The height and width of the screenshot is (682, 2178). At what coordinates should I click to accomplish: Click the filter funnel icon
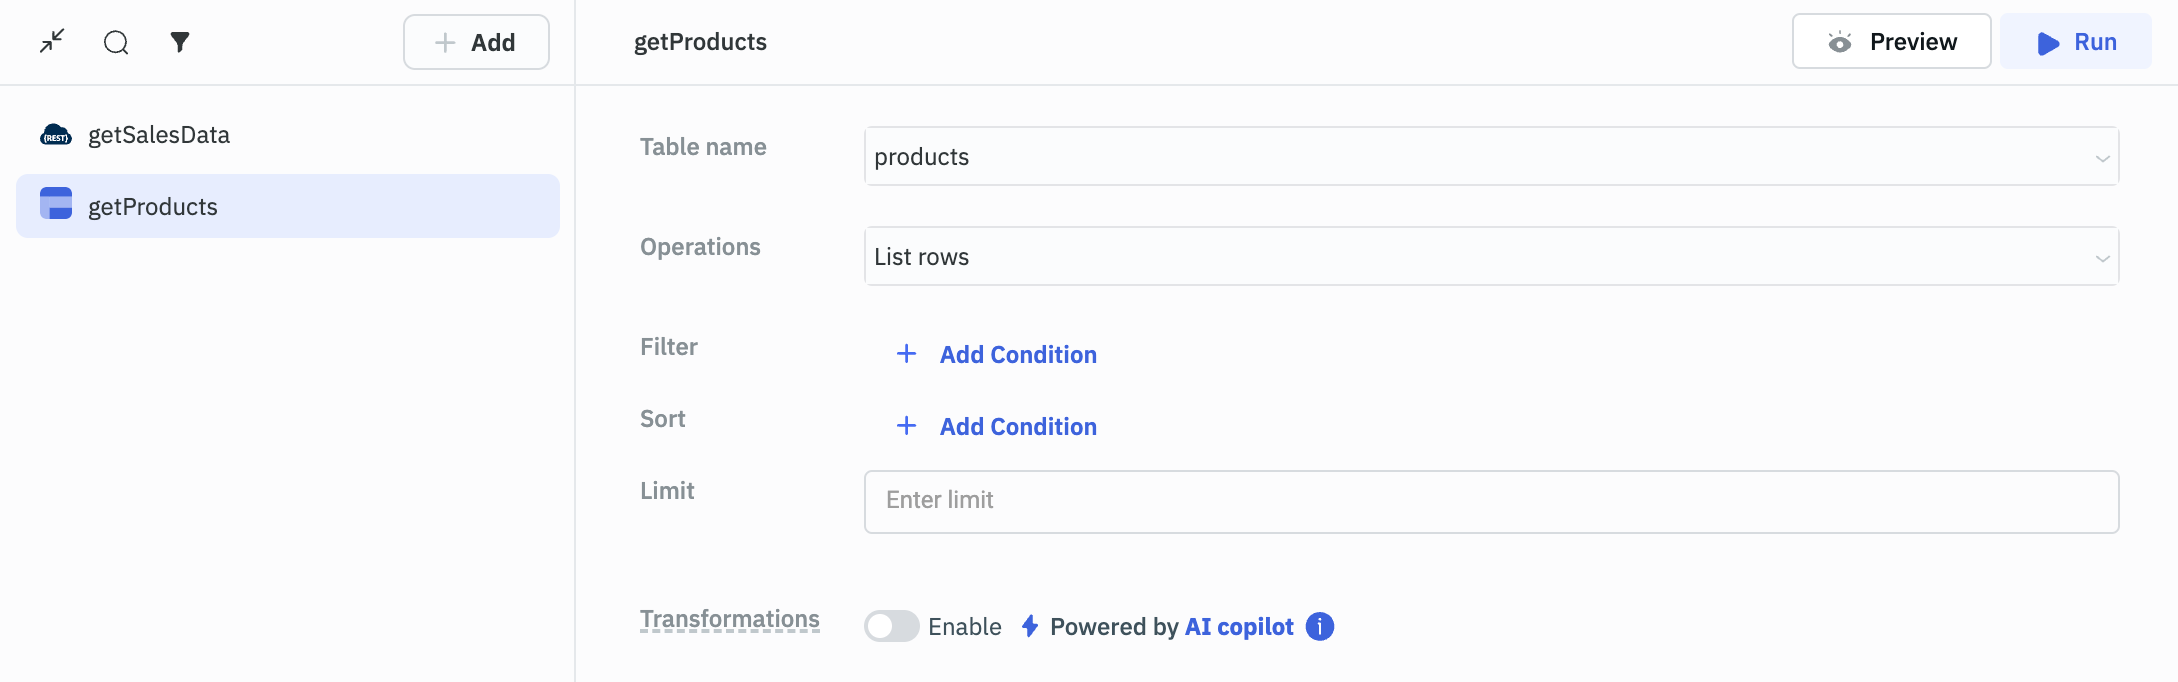pyautogui.click(x=180, y=42)
